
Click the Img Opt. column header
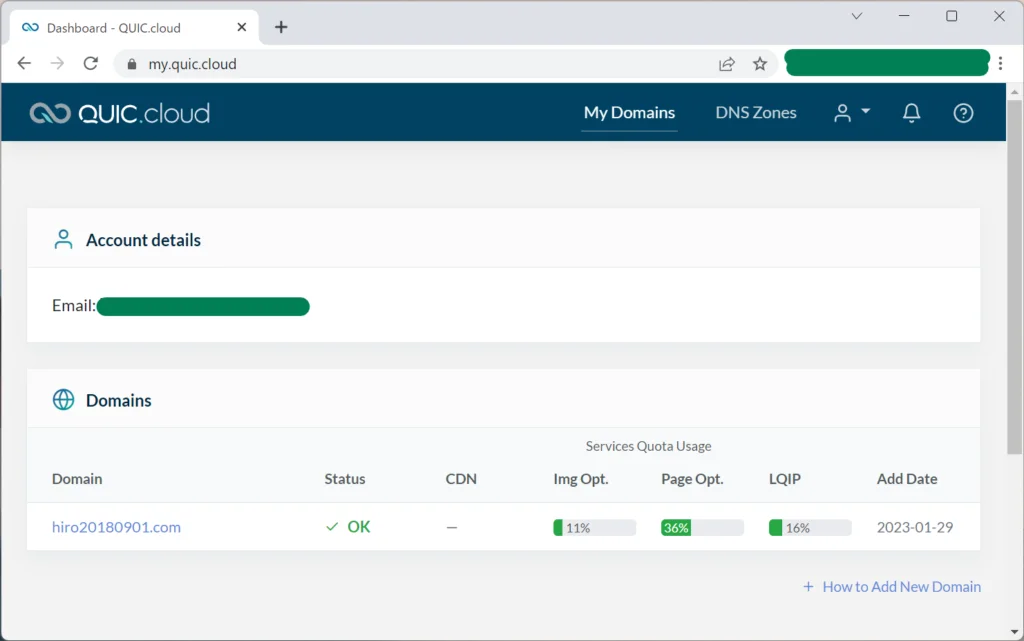[581, 479]
